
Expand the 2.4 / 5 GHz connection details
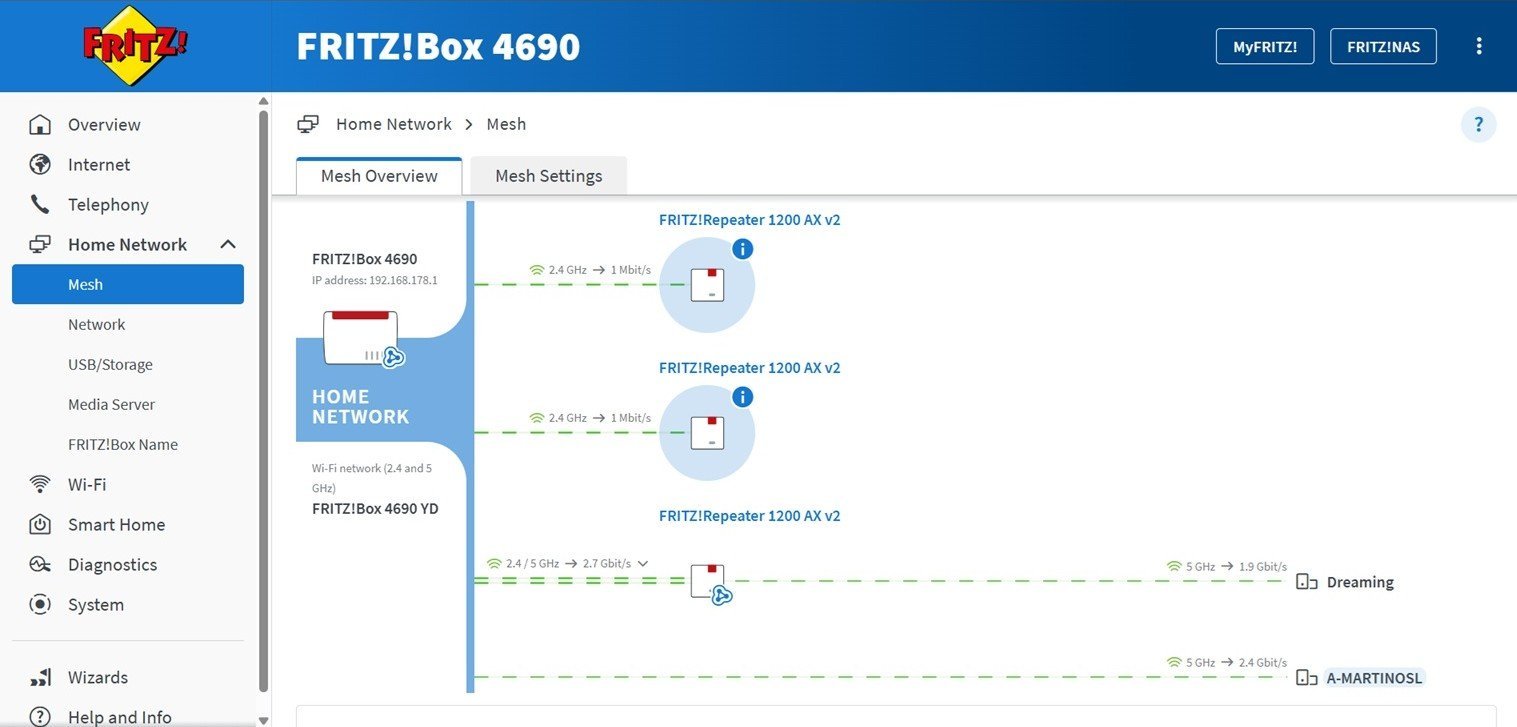click(643, 563)
